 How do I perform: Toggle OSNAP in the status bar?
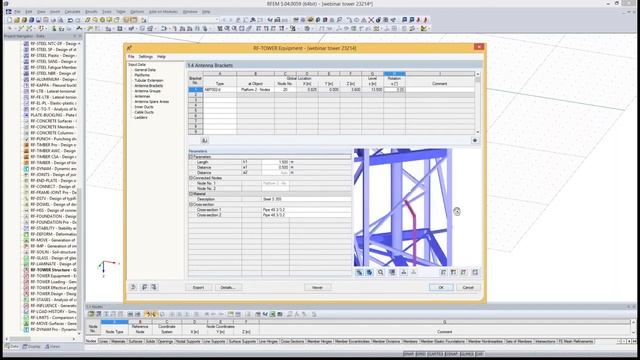pos(452,354)
